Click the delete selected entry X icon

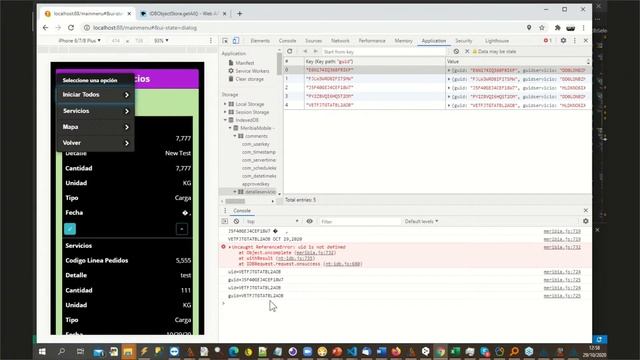click(x=467, y=51)
